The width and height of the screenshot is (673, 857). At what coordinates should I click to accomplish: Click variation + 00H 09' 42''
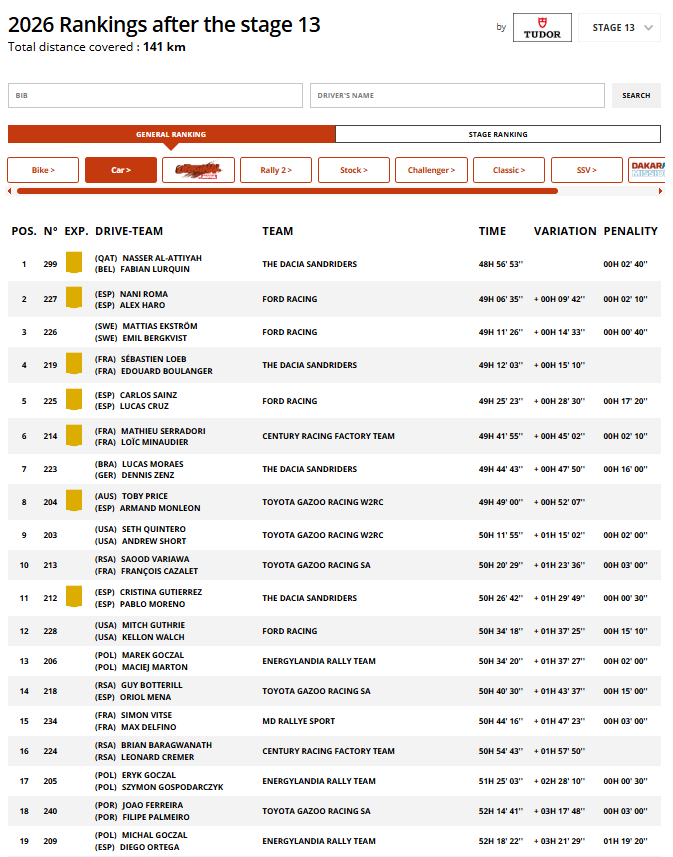[559, 299]
